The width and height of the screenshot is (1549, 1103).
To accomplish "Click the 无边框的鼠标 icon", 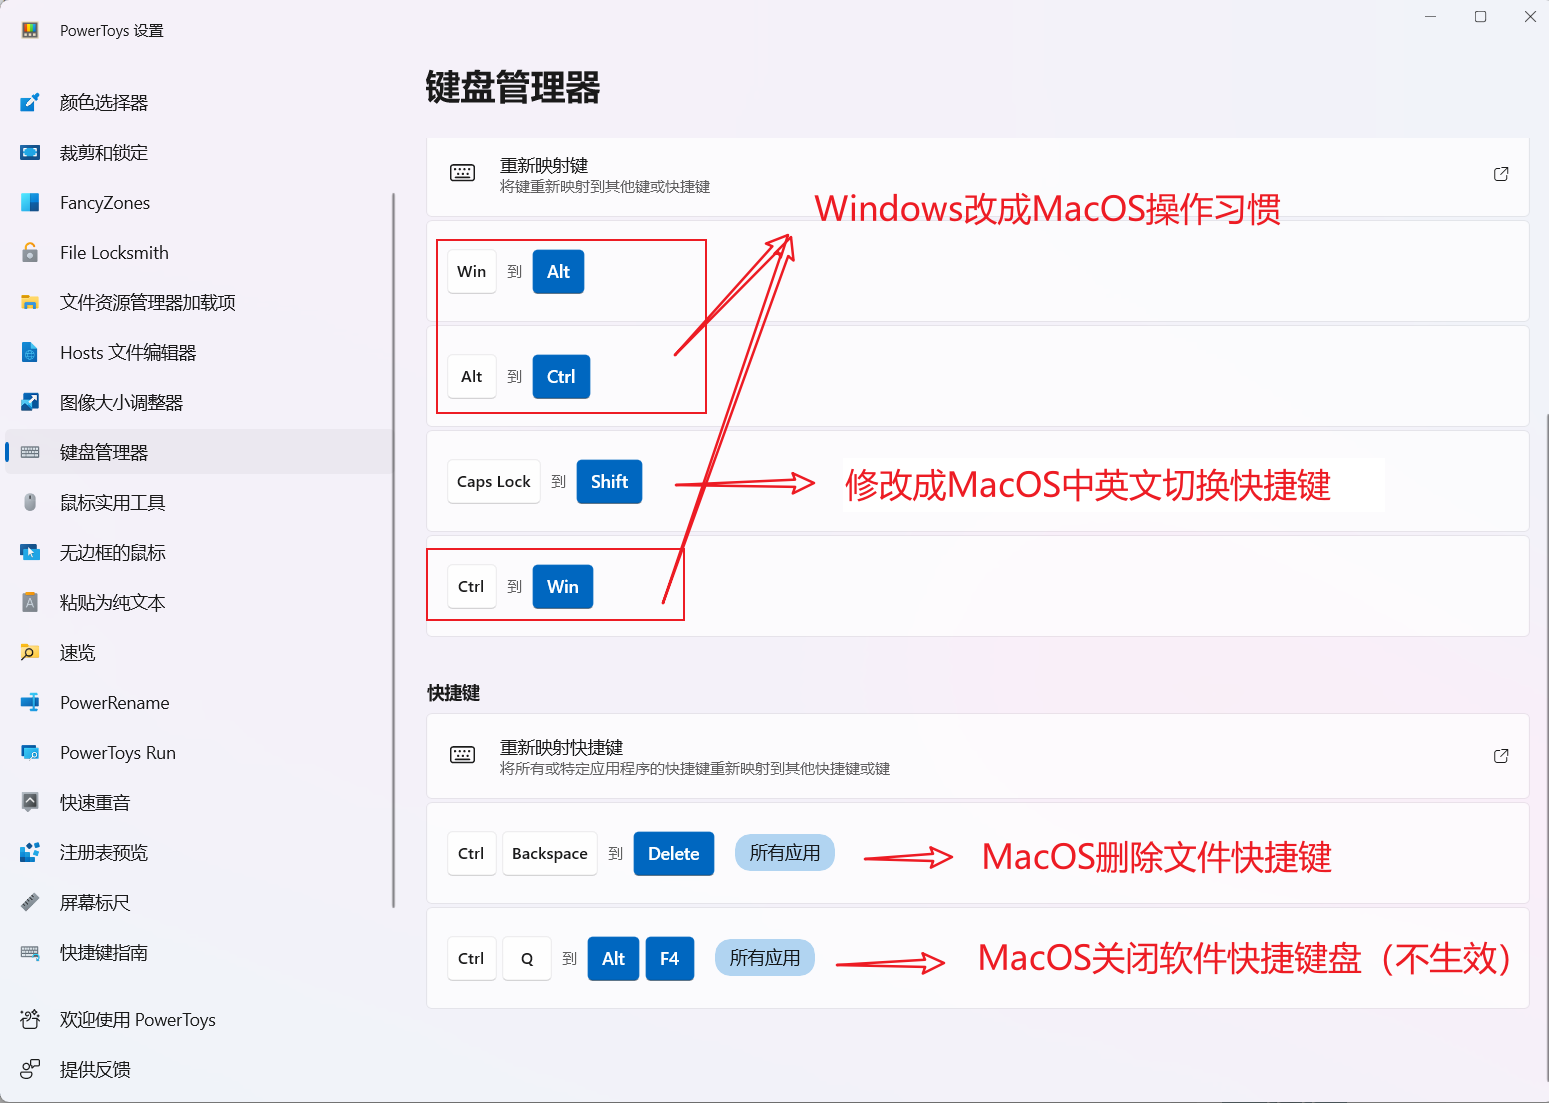I will [30, 552].
